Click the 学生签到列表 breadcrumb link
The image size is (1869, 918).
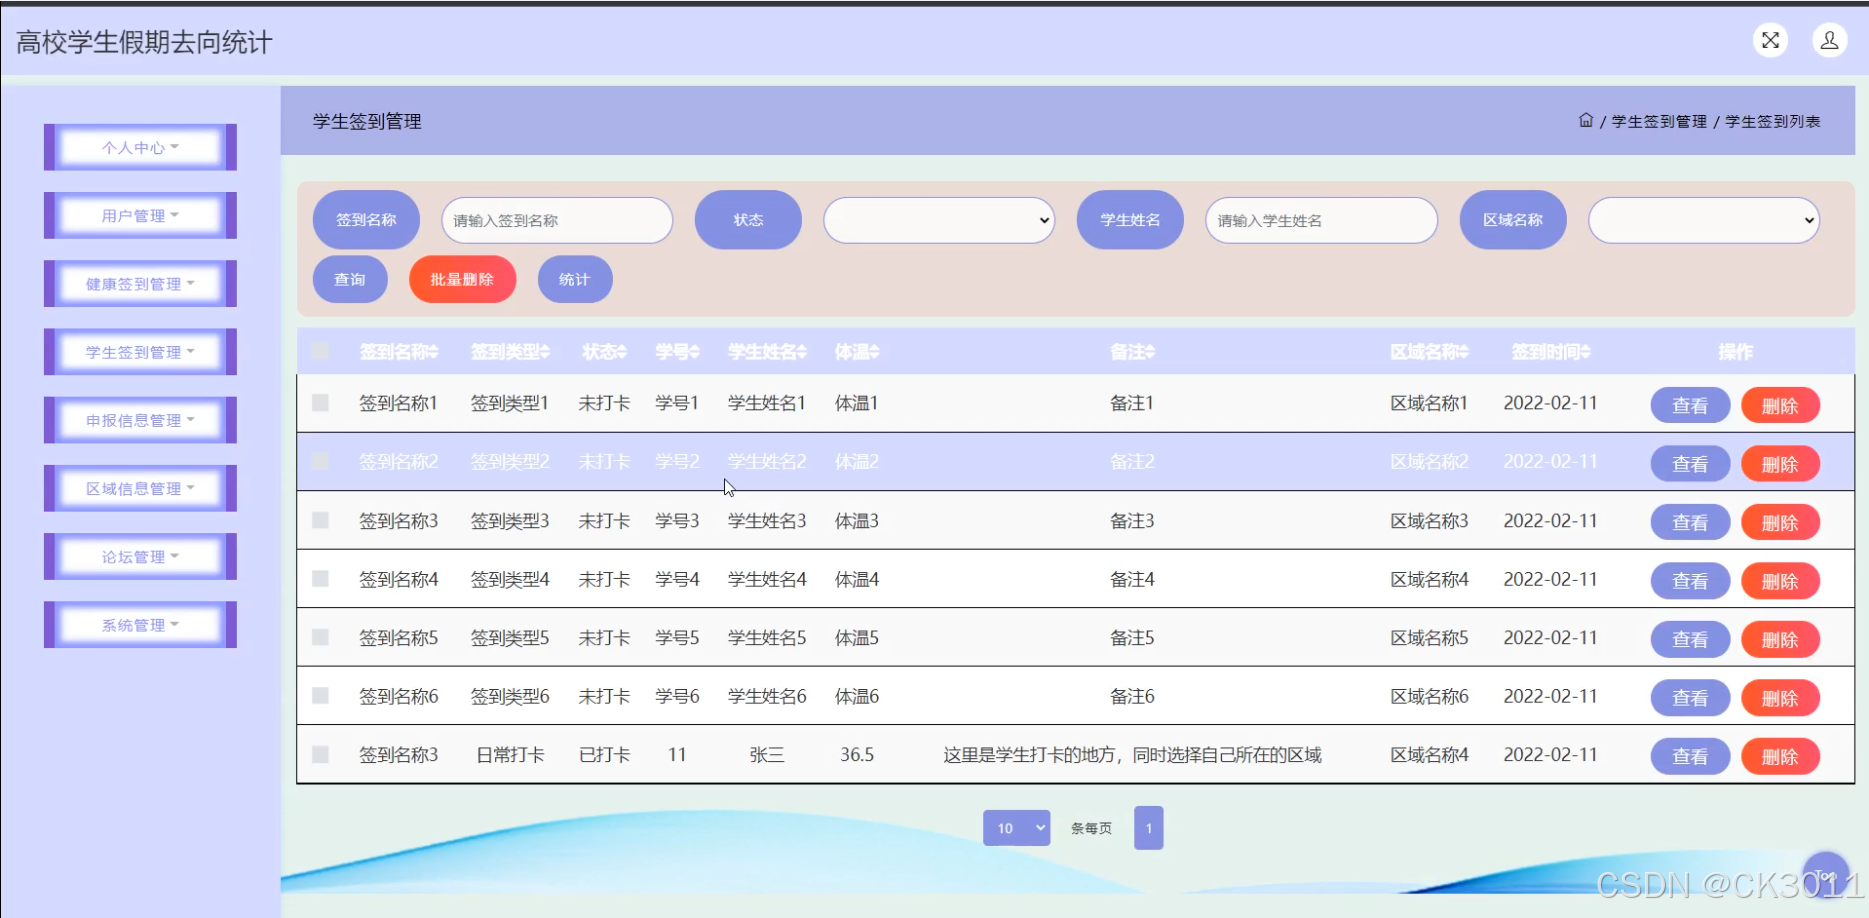coord(1773,121)
